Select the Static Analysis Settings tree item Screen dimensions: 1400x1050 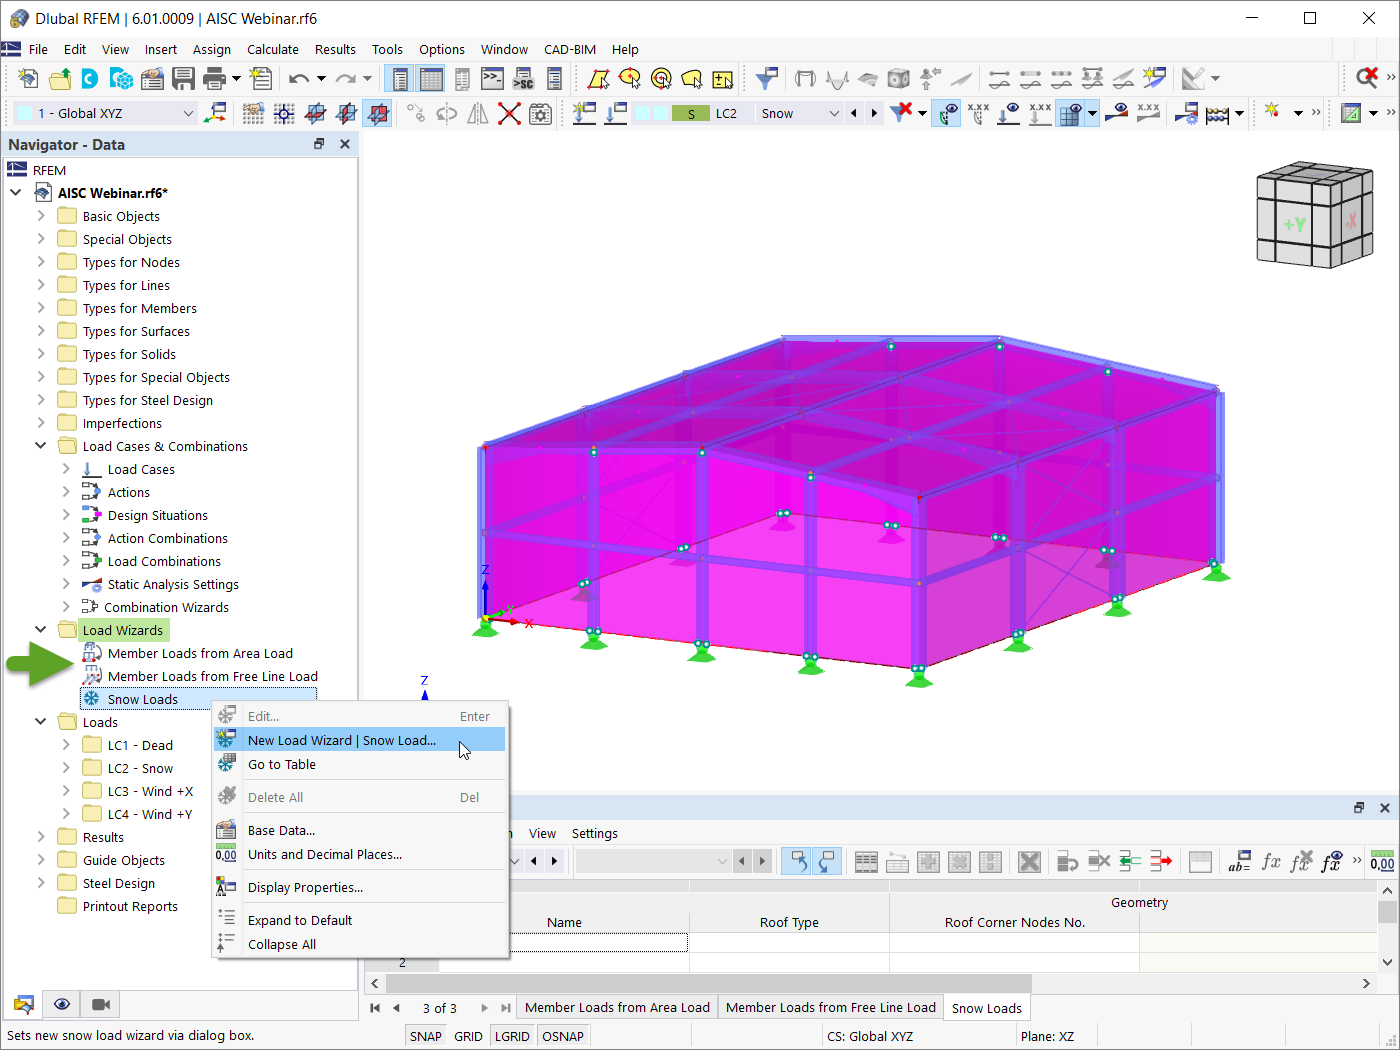click(x=173, y=584)
